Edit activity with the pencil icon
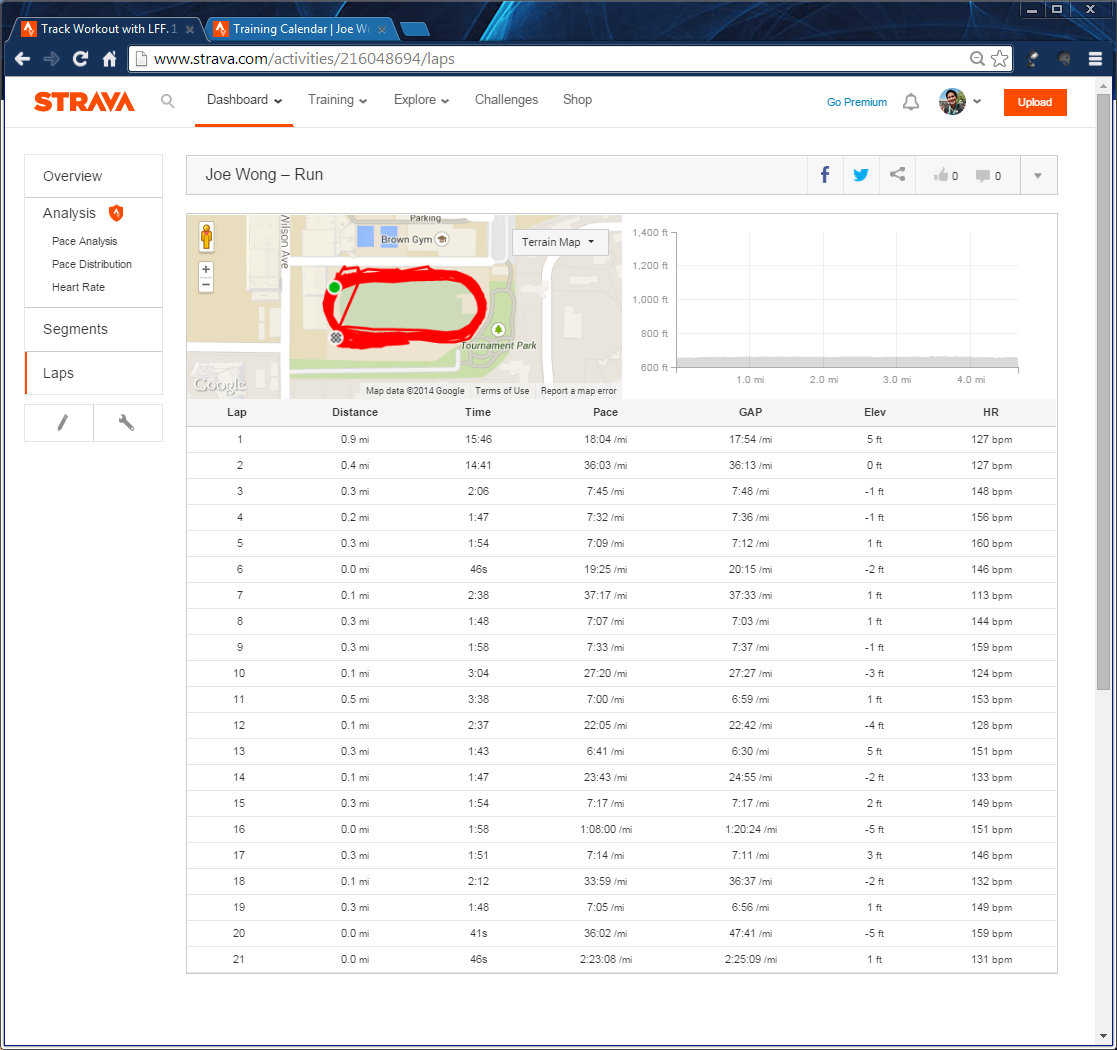 (x=60, y=423)
